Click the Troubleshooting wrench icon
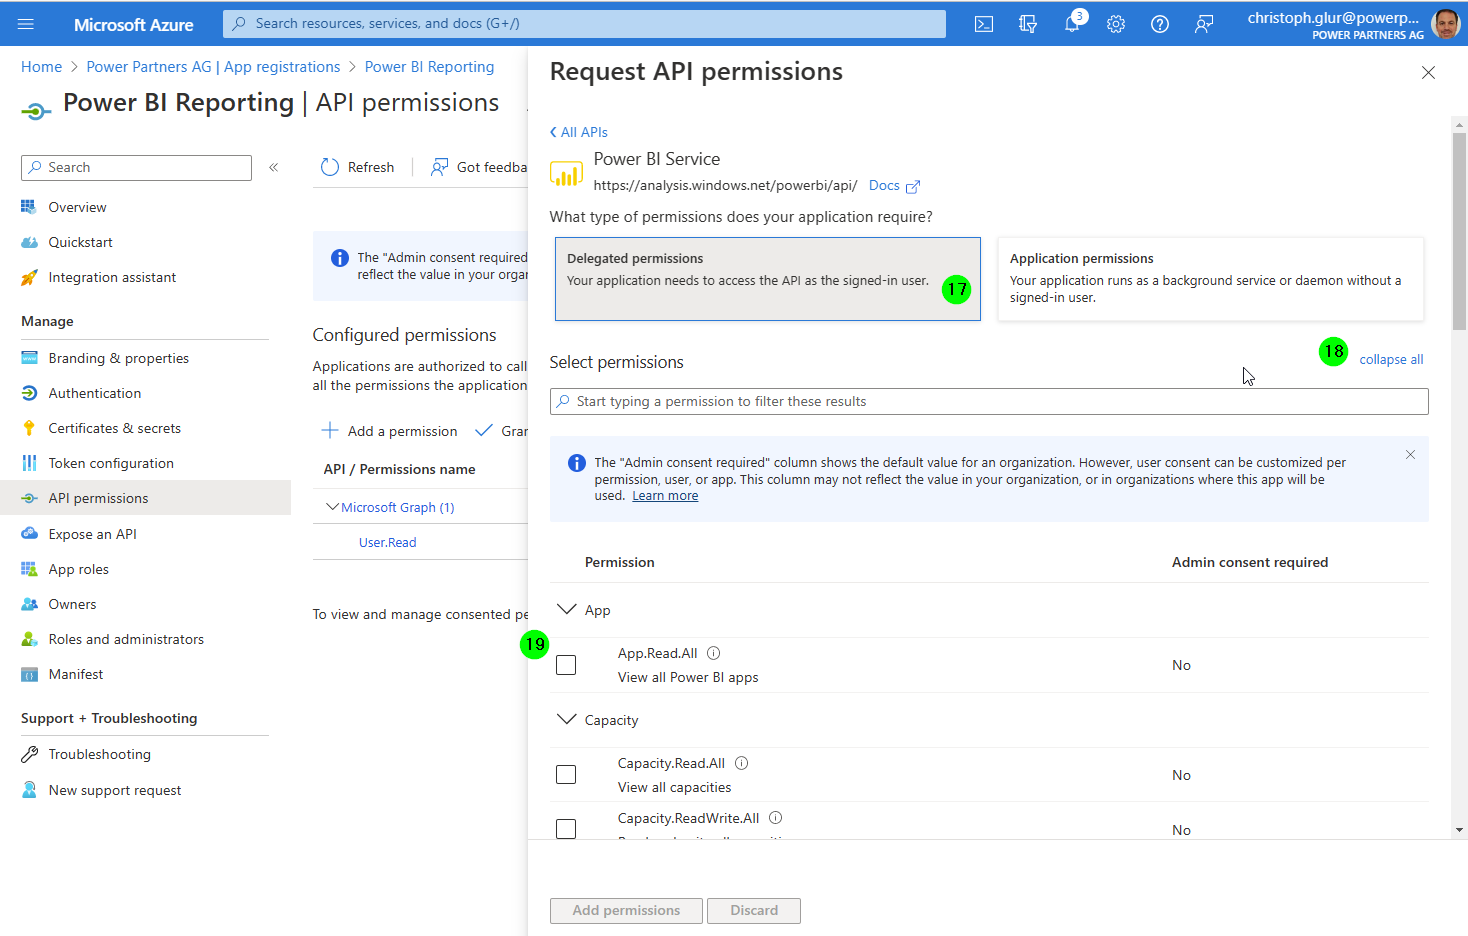 tap(29, 754)
